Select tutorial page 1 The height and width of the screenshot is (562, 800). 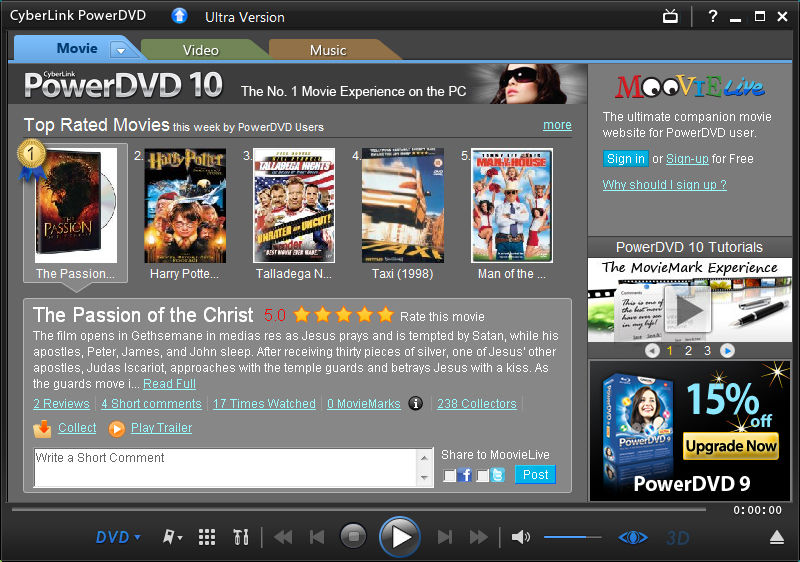[x=670, y=351]
